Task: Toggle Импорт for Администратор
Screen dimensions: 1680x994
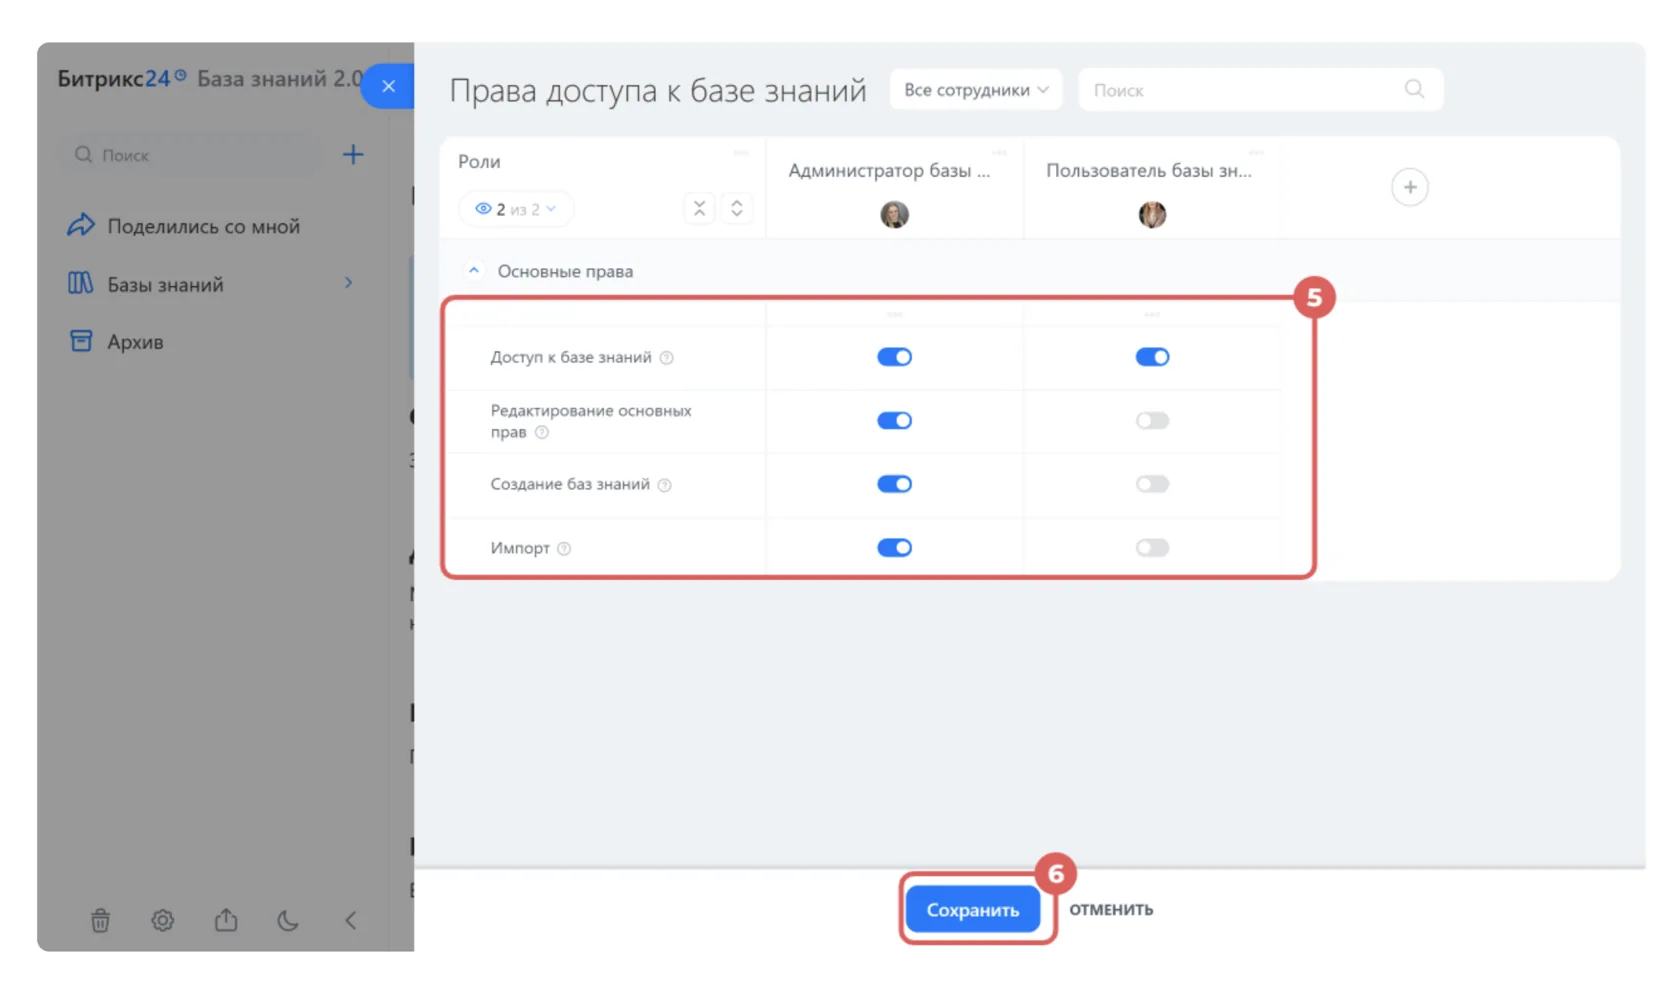Action: pos(894,547)
